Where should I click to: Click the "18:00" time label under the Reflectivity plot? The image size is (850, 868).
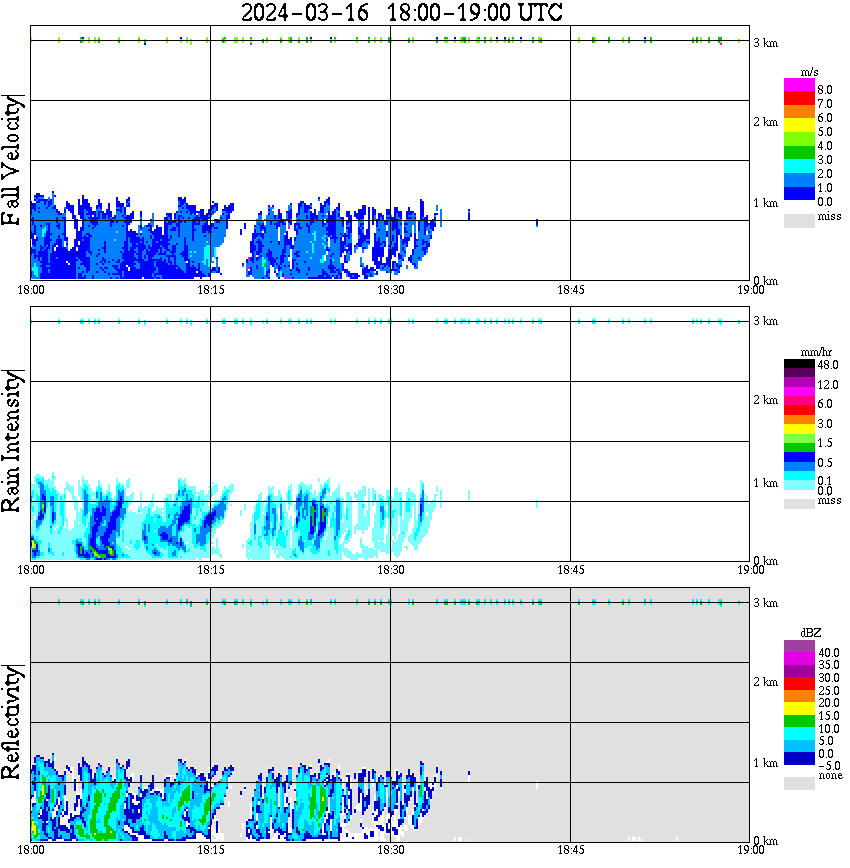click(x=31, y=850)
